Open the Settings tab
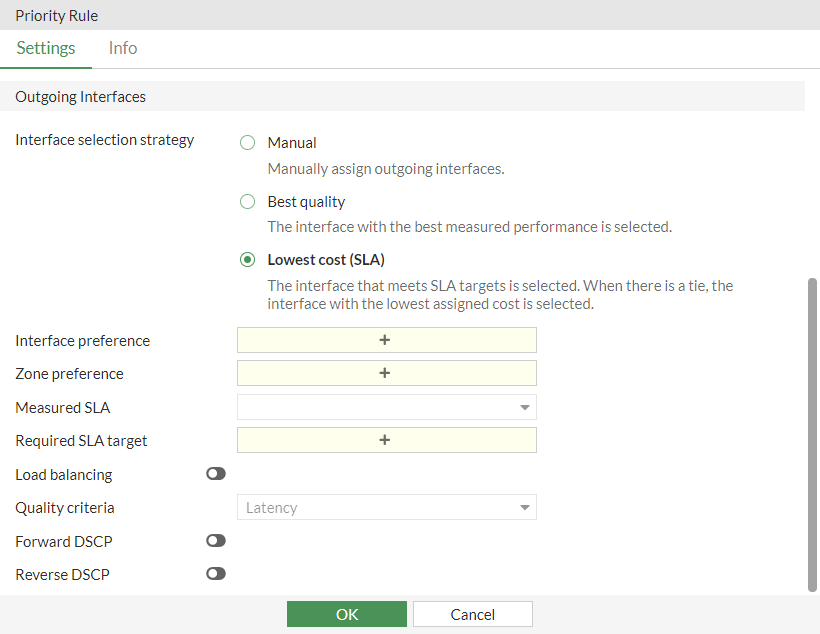Screen dimensions: 820x634 pos(46,48)
